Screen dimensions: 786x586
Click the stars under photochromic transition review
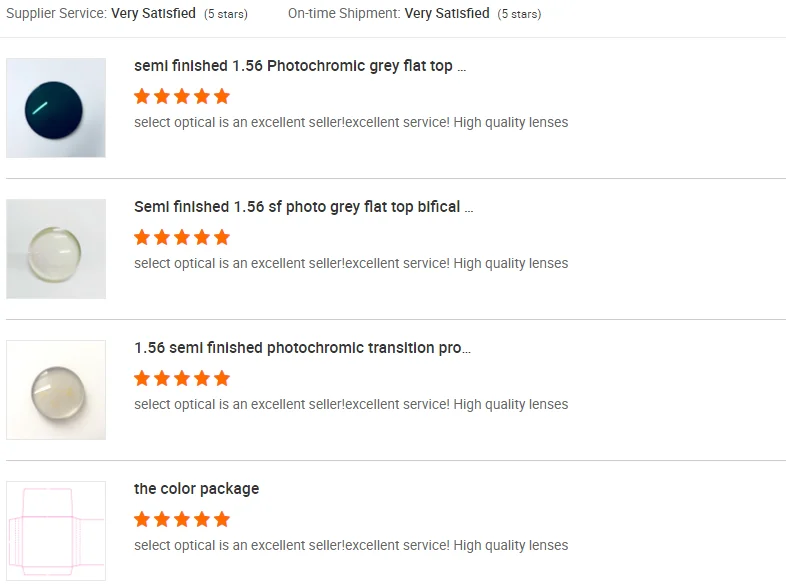click(x=182, y=378)
